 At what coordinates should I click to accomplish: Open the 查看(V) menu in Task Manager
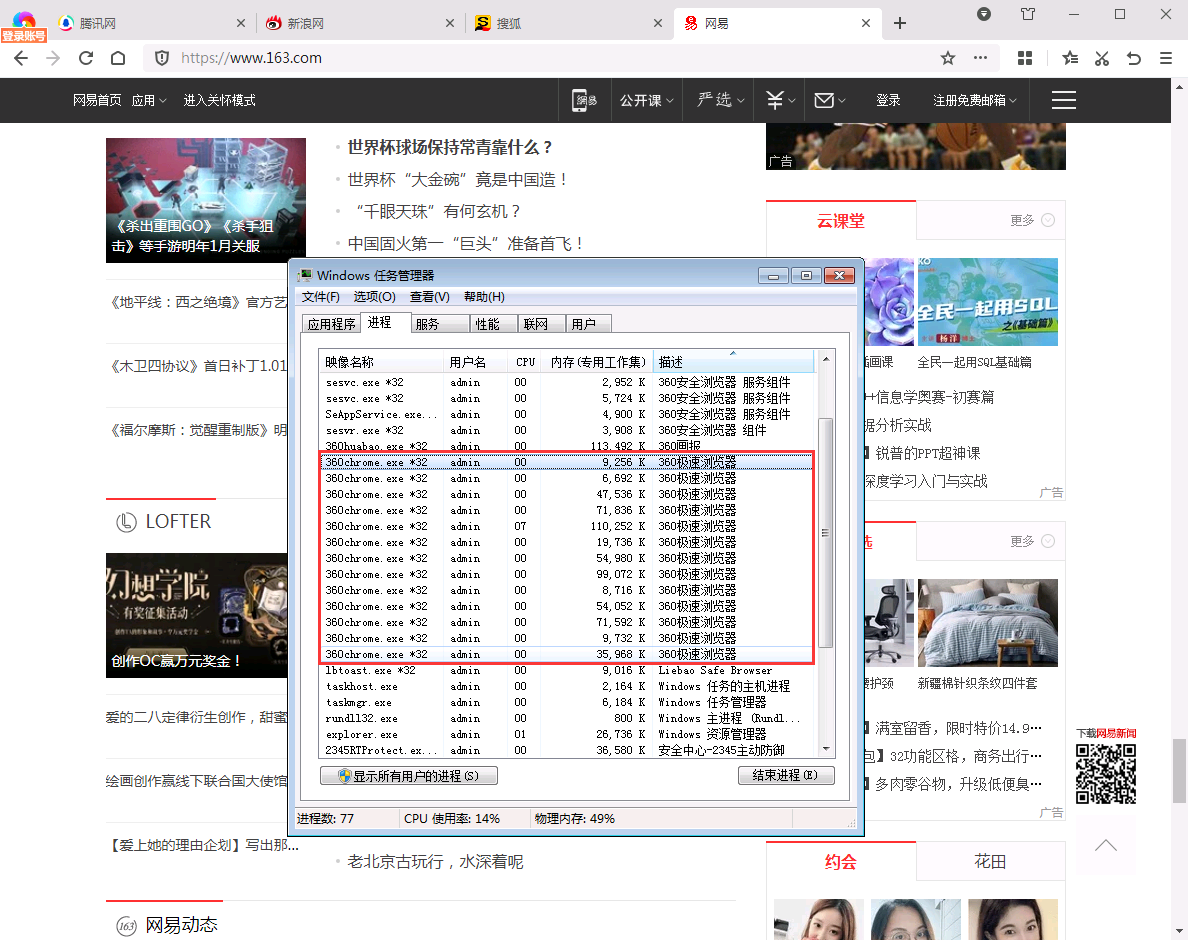(x=430, y=297)
